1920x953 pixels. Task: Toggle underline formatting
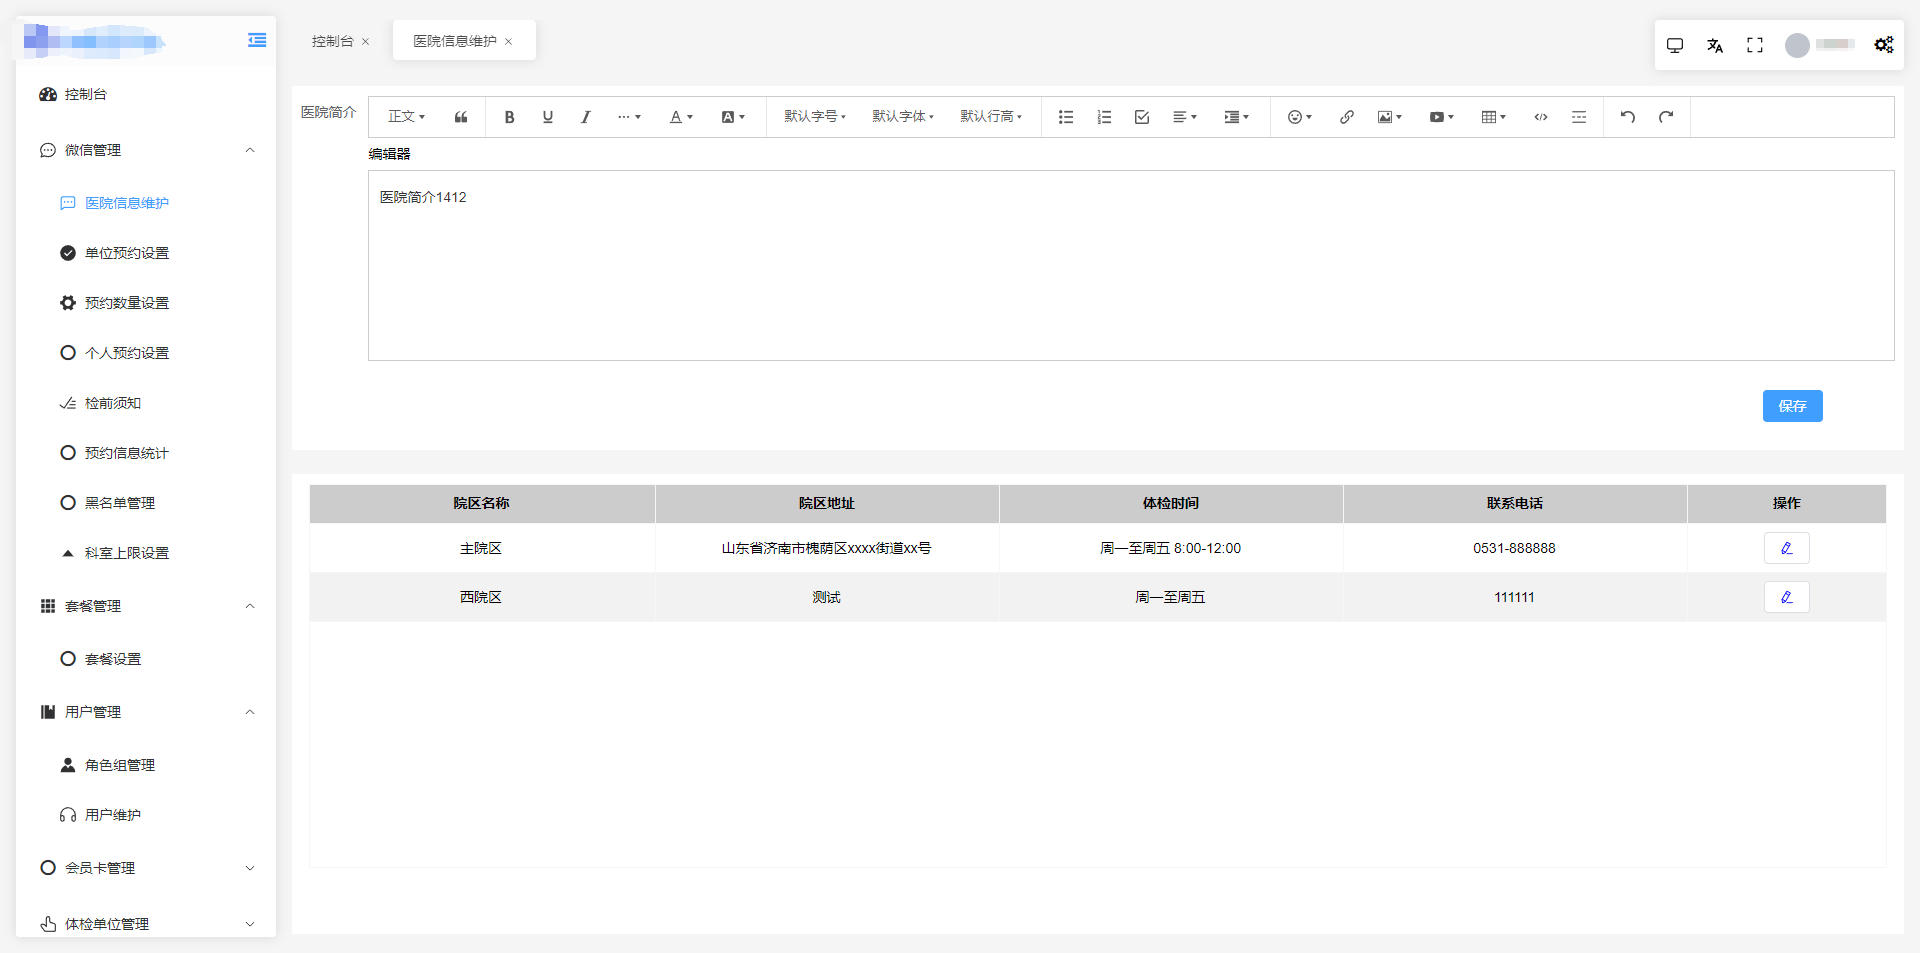(547, 117)
